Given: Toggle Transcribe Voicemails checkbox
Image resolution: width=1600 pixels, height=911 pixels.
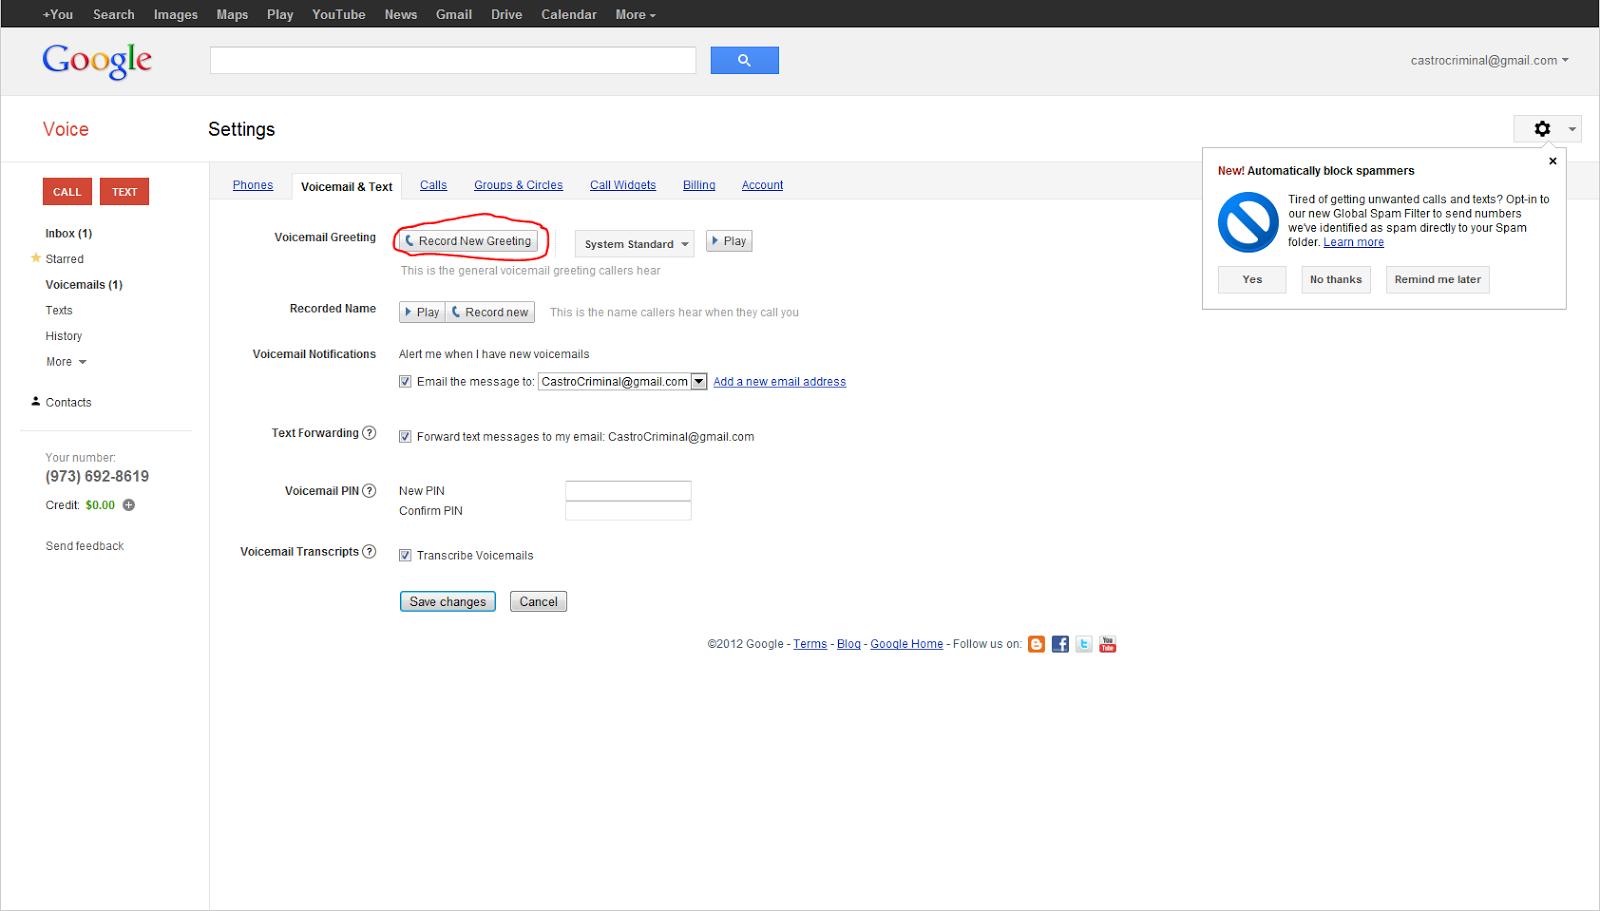Looking at the screenshot, I should click(405, 555).
